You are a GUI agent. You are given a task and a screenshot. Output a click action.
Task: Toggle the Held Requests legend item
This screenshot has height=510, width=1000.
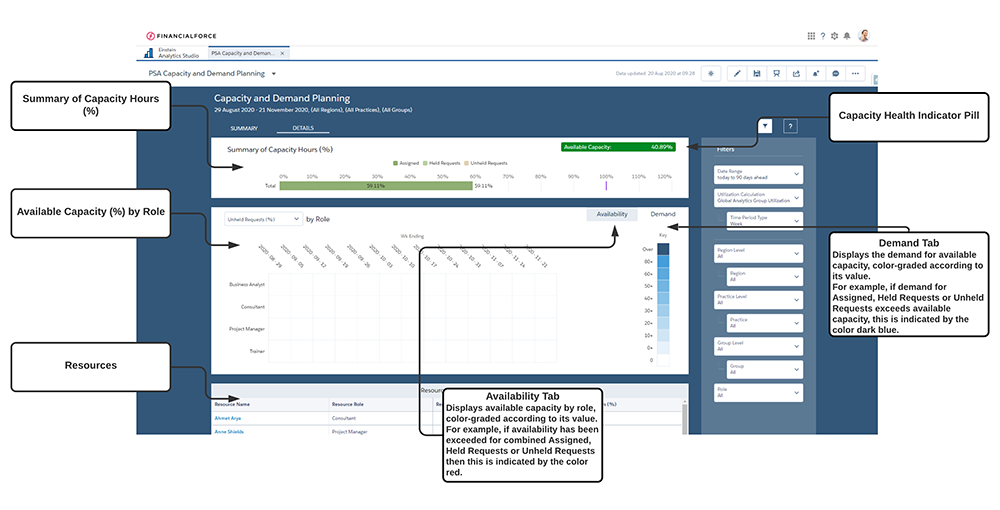[x=441, y=162]
